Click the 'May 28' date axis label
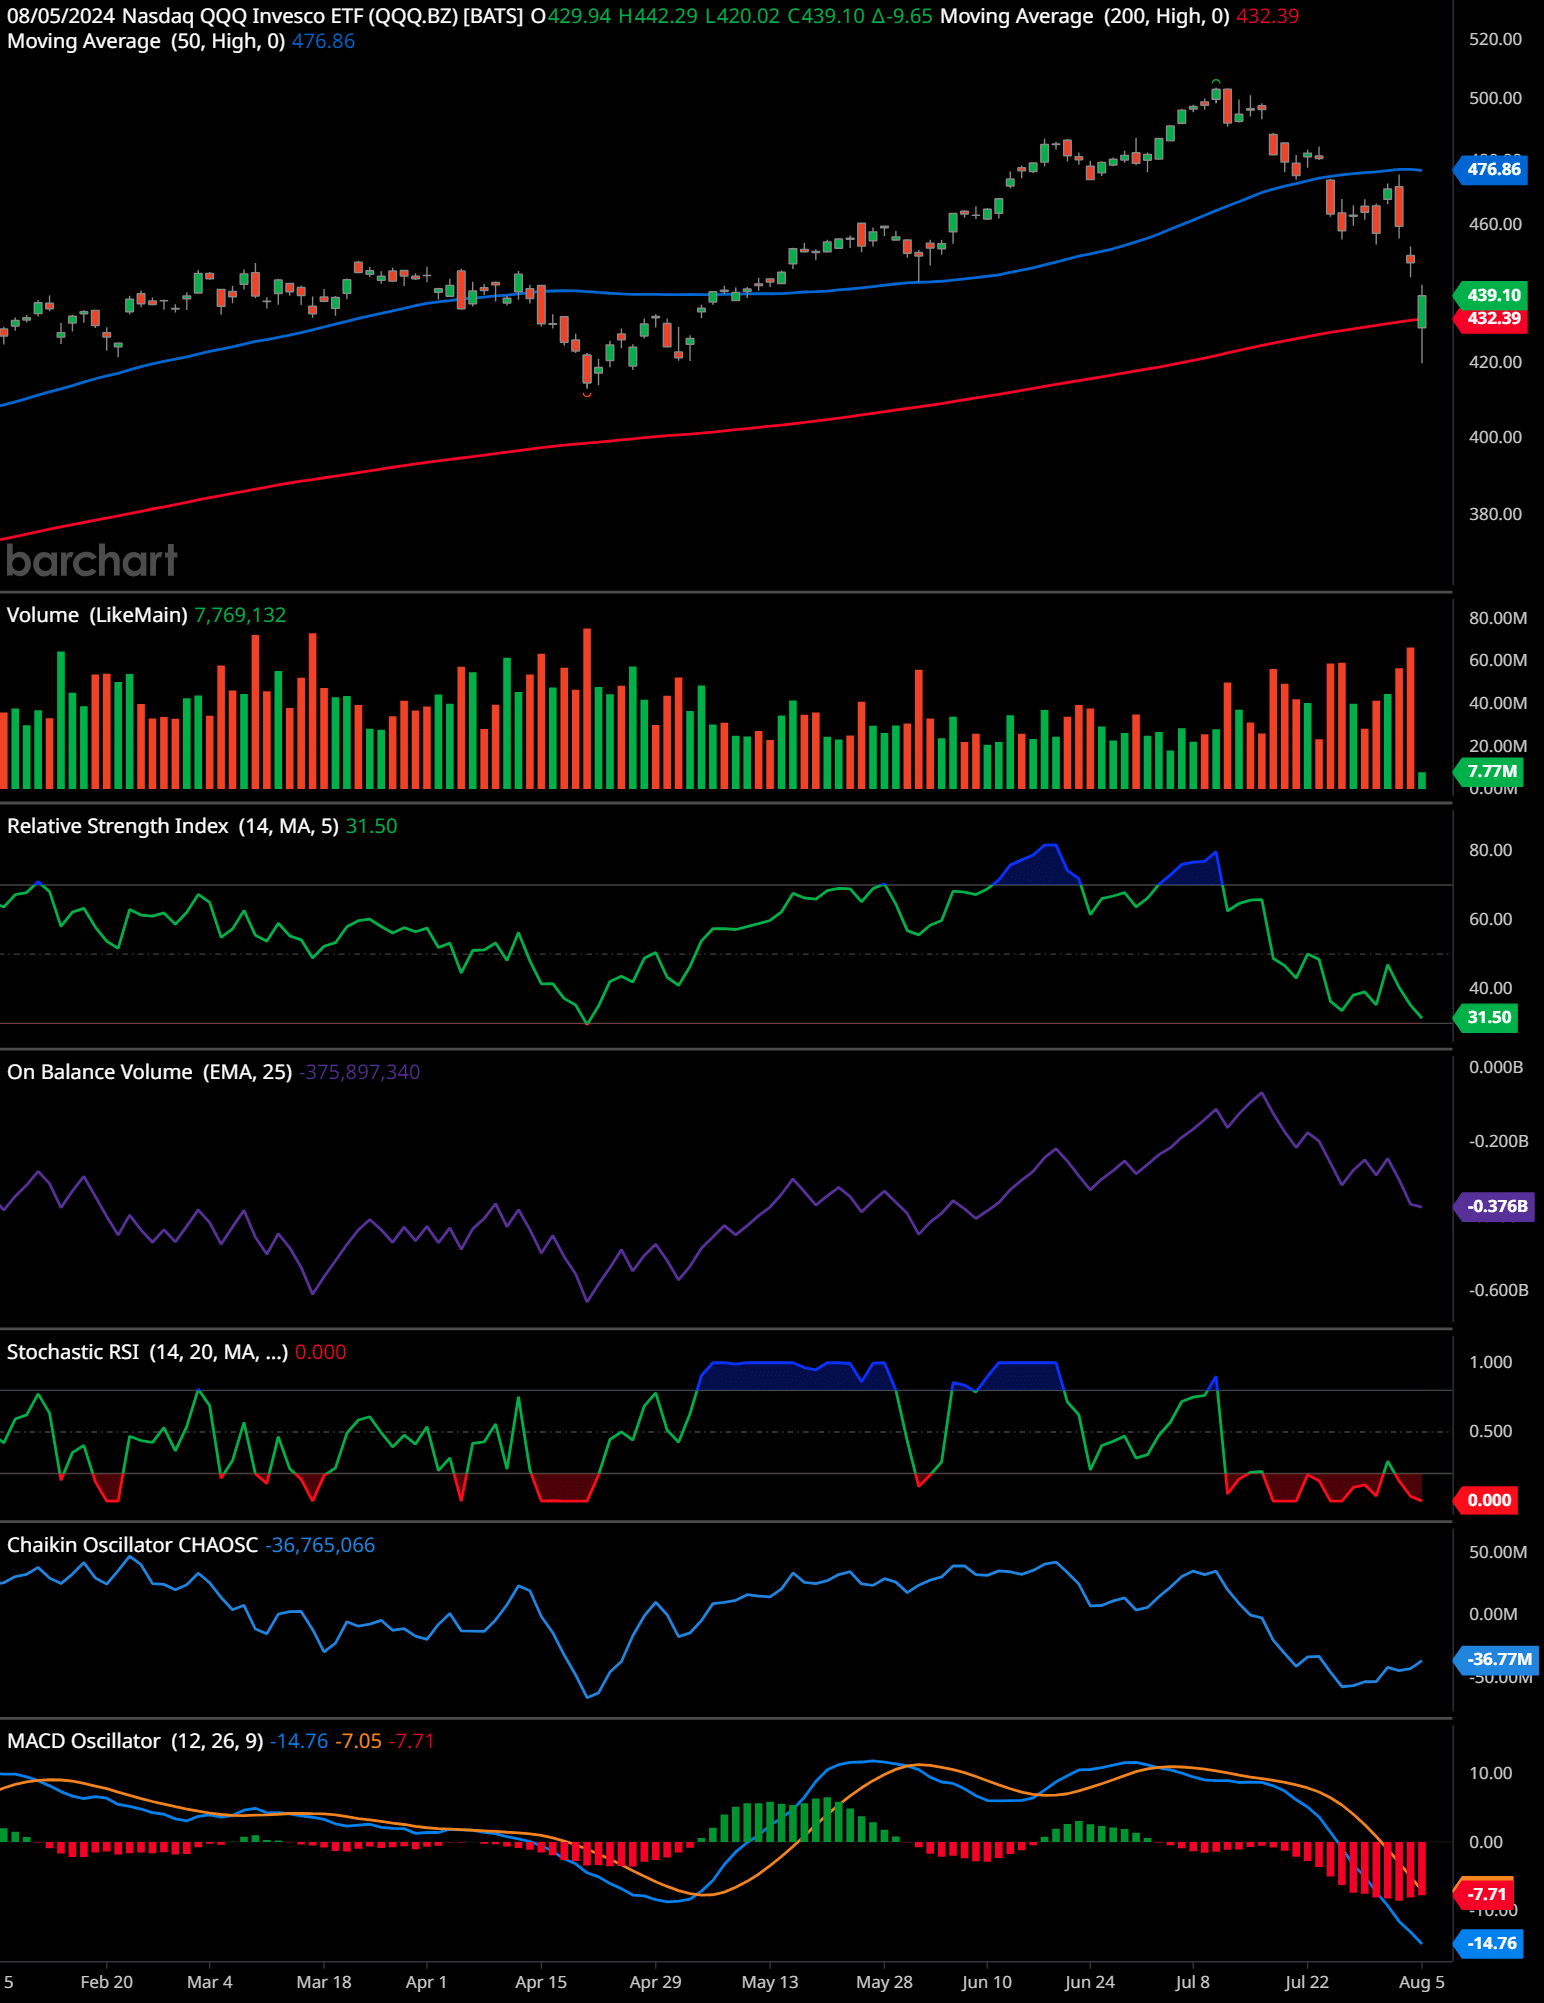This screenshot has width=1544, height=2003. [885, 1982]
